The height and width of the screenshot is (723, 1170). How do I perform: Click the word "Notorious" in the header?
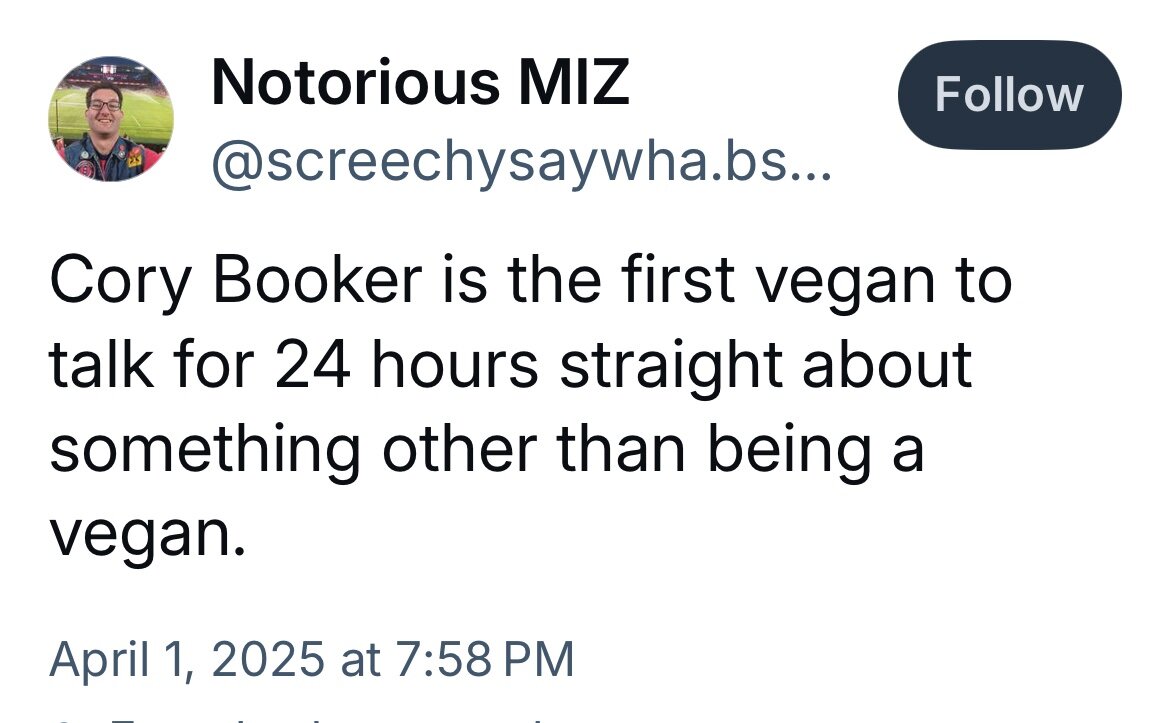click(x=355, y=83)
